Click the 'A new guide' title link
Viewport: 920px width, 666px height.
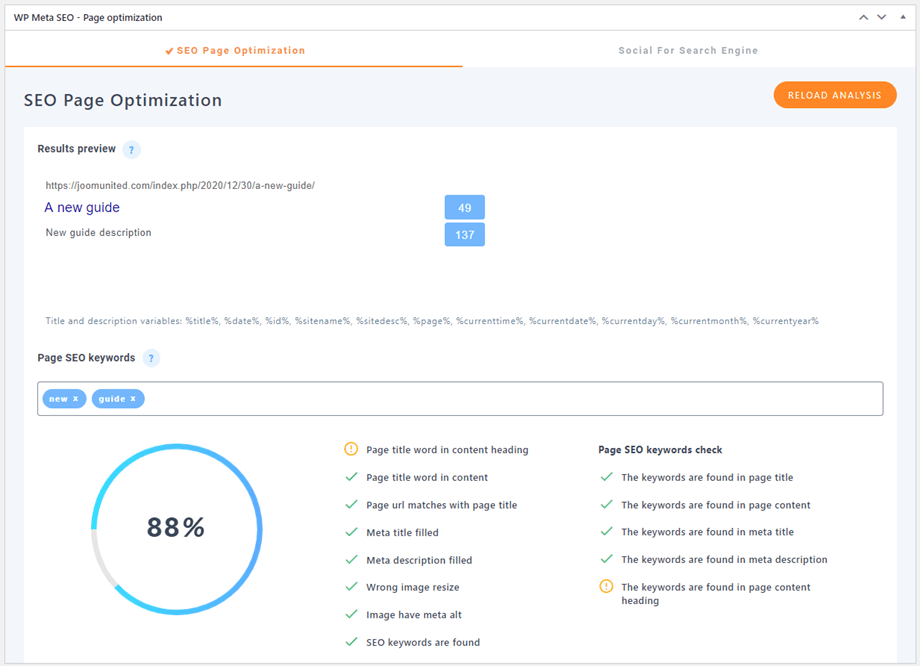click(82, 208)
